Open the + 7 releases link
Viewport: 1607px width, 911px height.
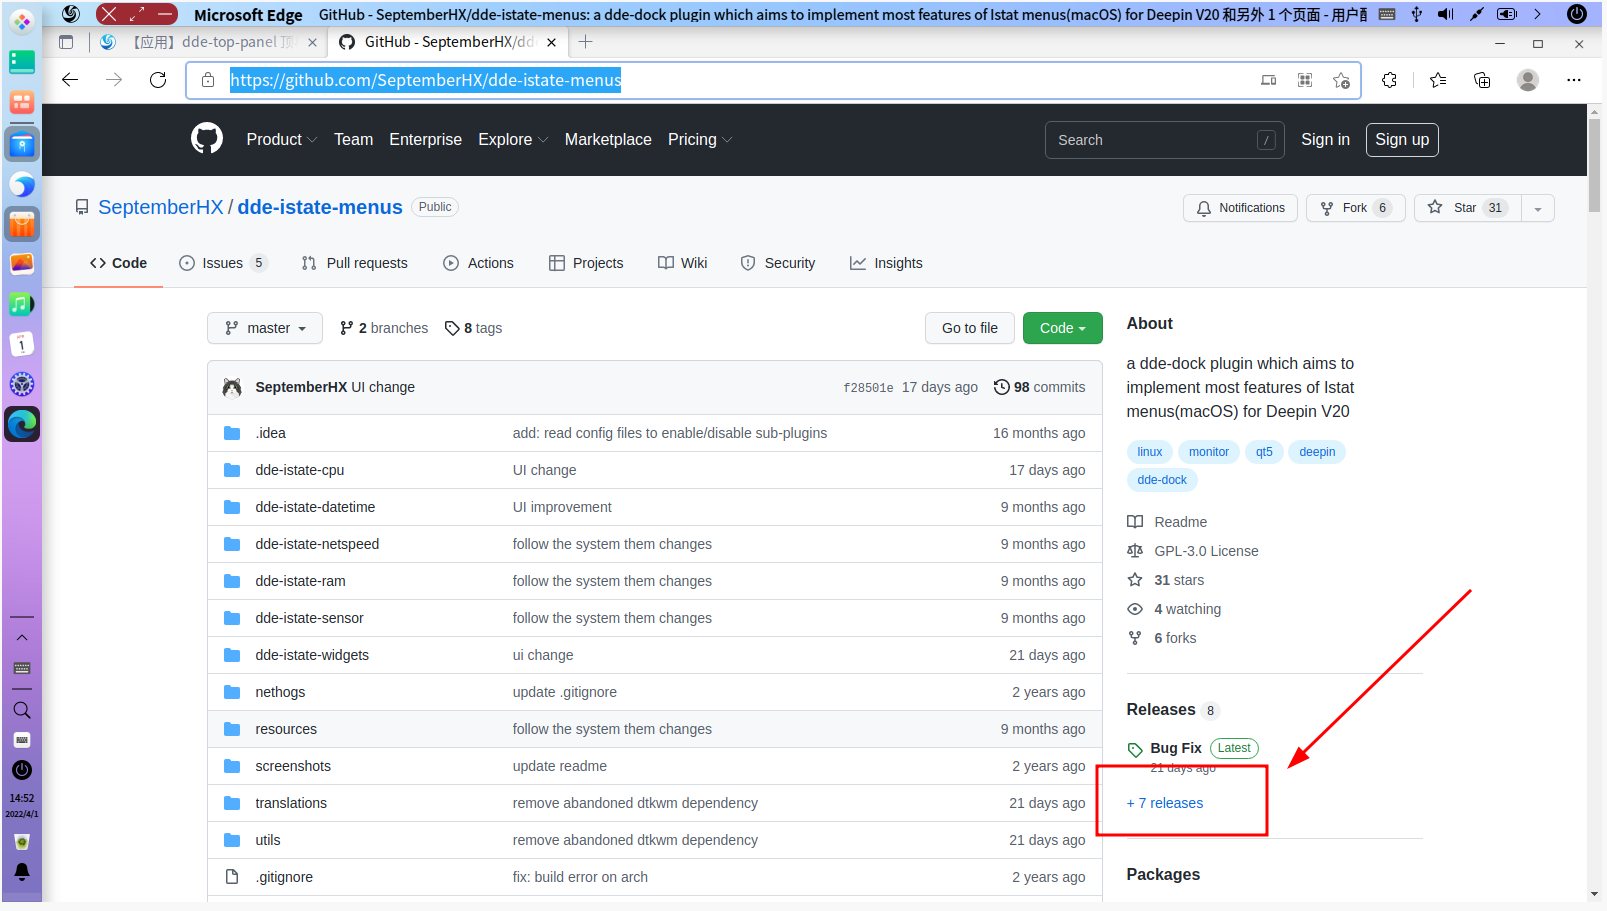tap(1165, 803)
